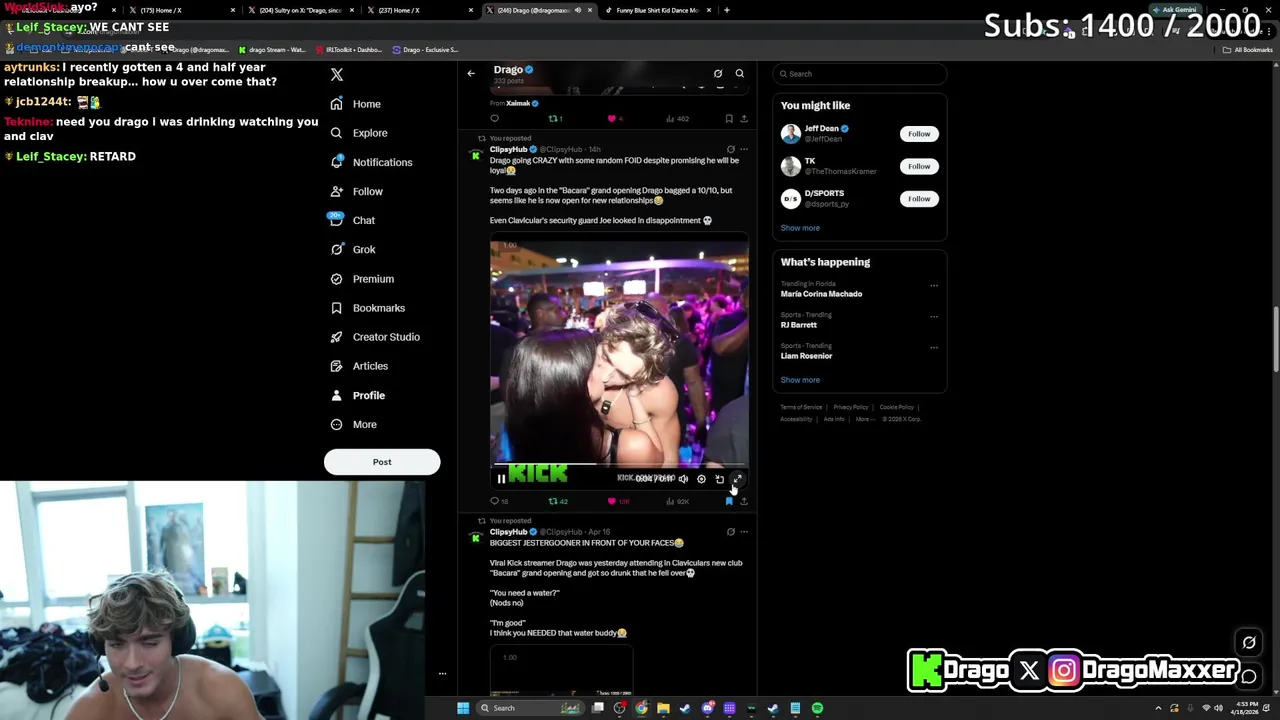Click the Post button
Image resolution: width=1280 pixels, height=720 pixels.
tap(382, 462)
